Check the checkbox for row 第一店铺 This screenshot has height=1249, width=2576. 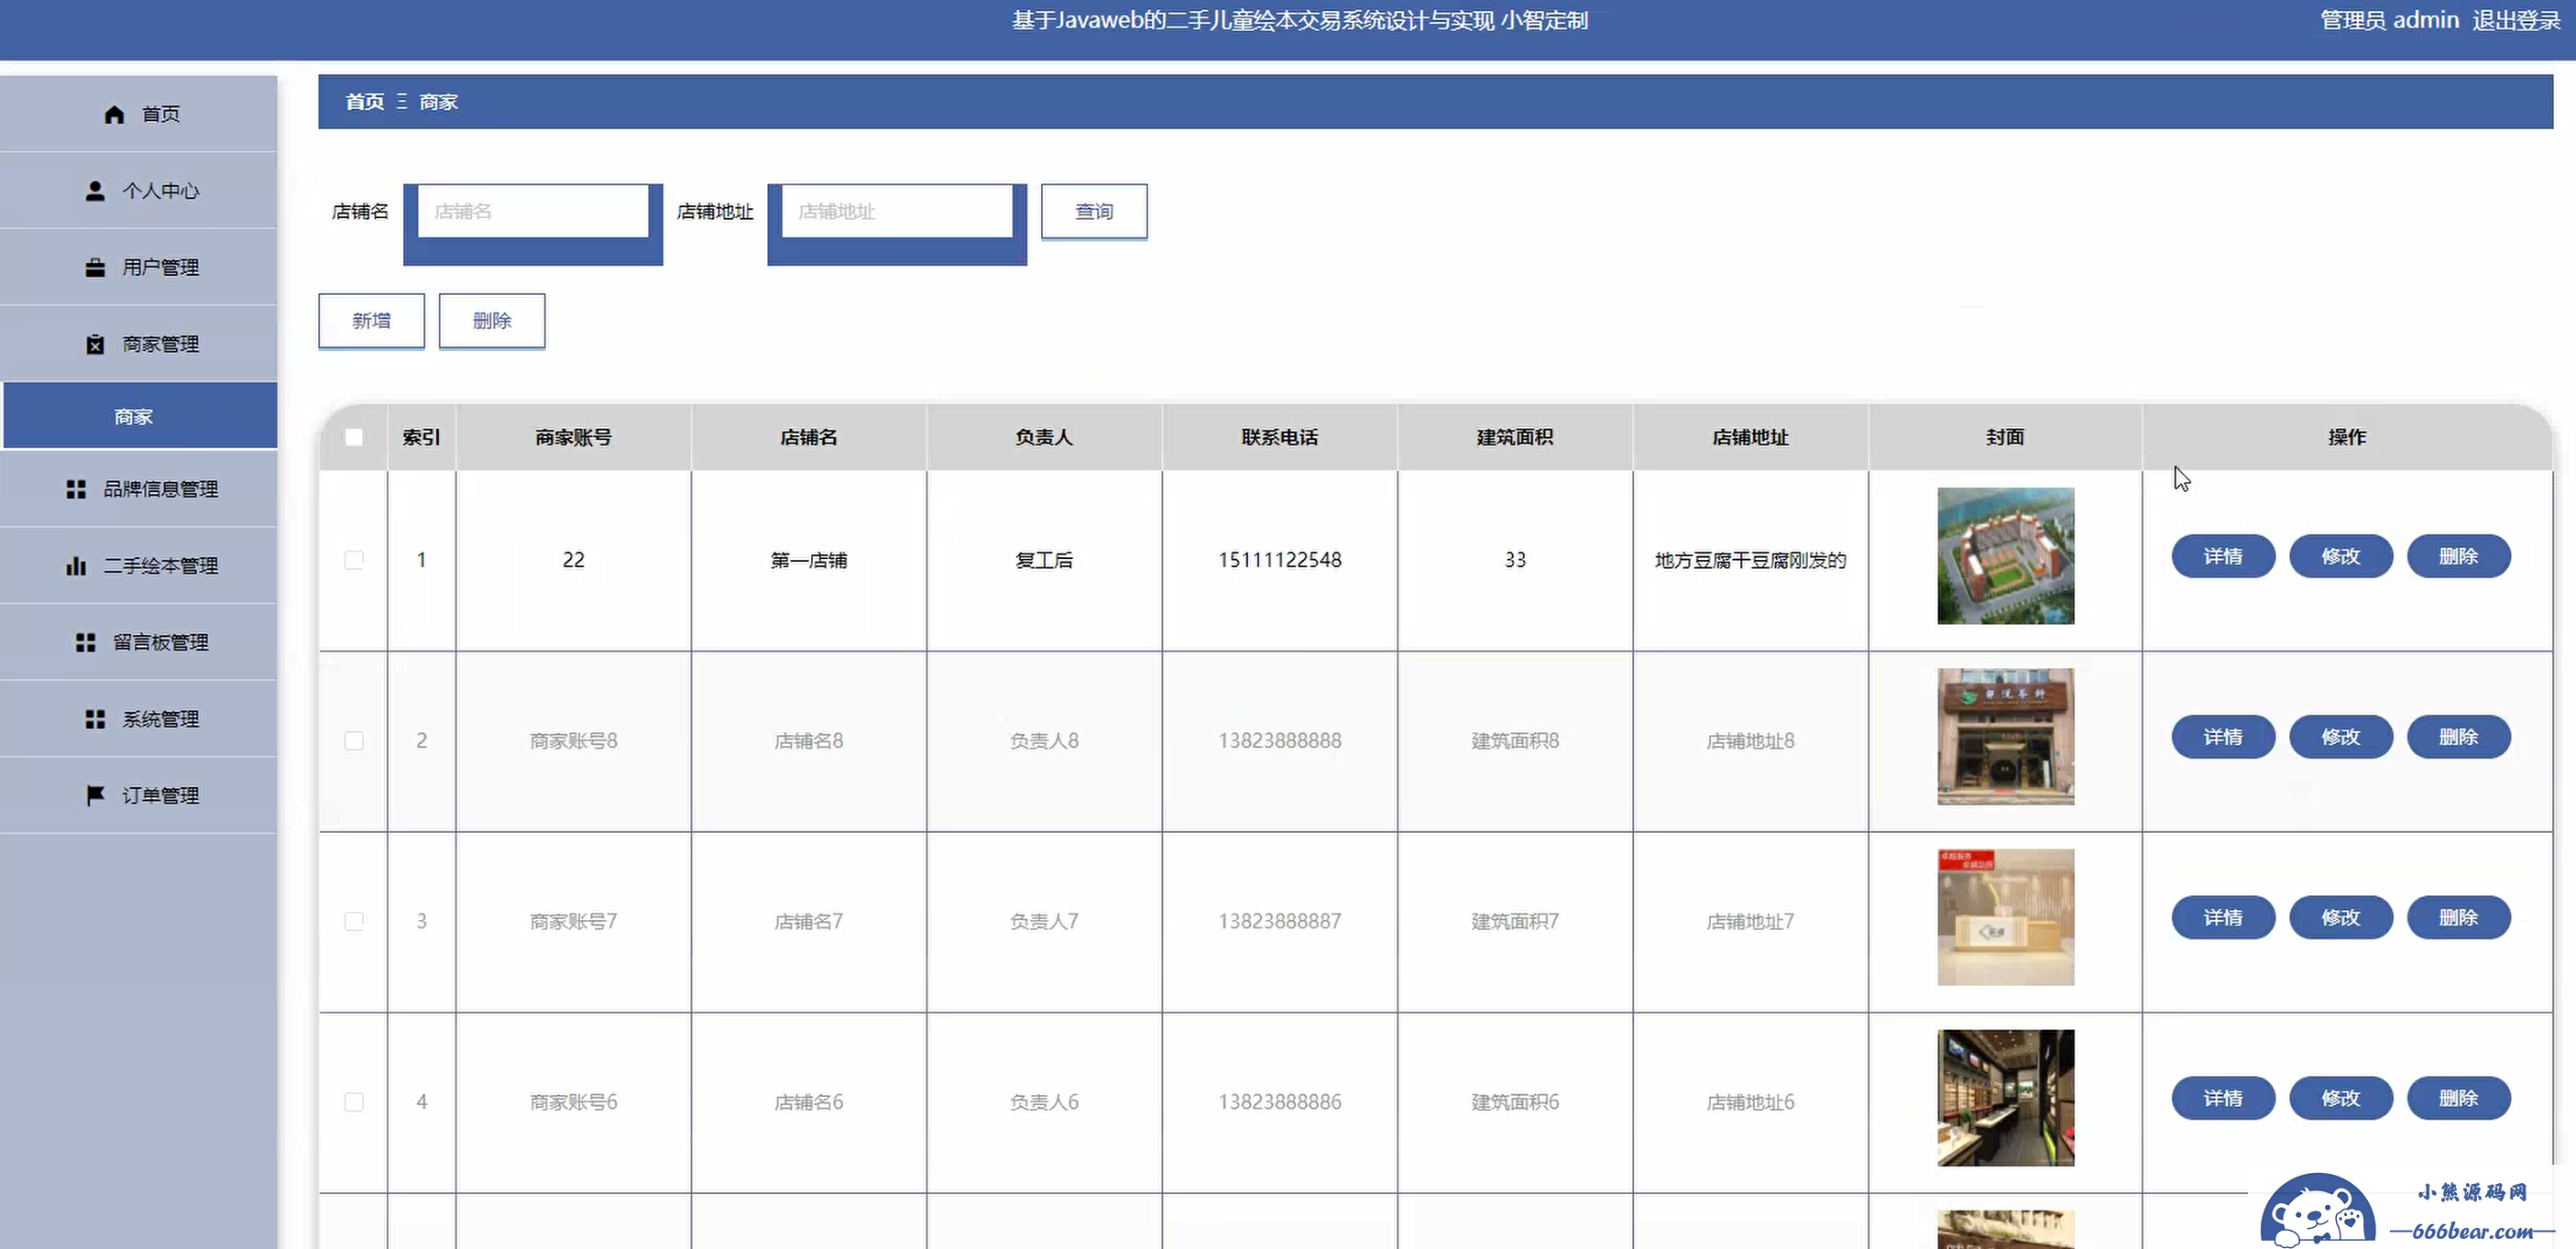pos(354,560)
